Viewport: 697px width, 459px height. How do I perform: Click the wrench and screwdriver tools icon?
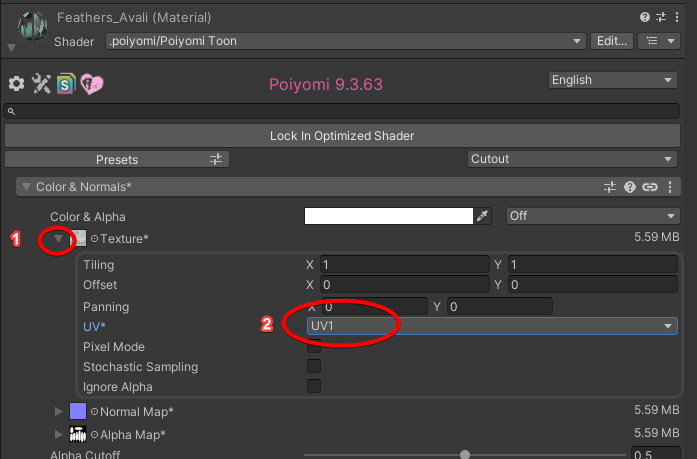point(41,84)
